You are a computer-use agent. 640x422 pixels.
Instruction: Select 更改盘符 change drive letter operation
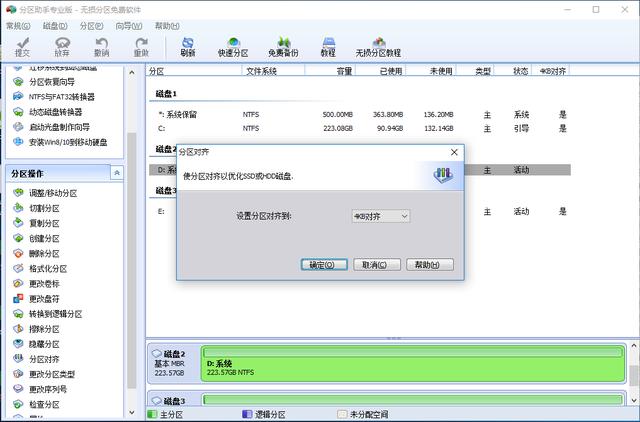pyautogui.click(x=36, y=299)
